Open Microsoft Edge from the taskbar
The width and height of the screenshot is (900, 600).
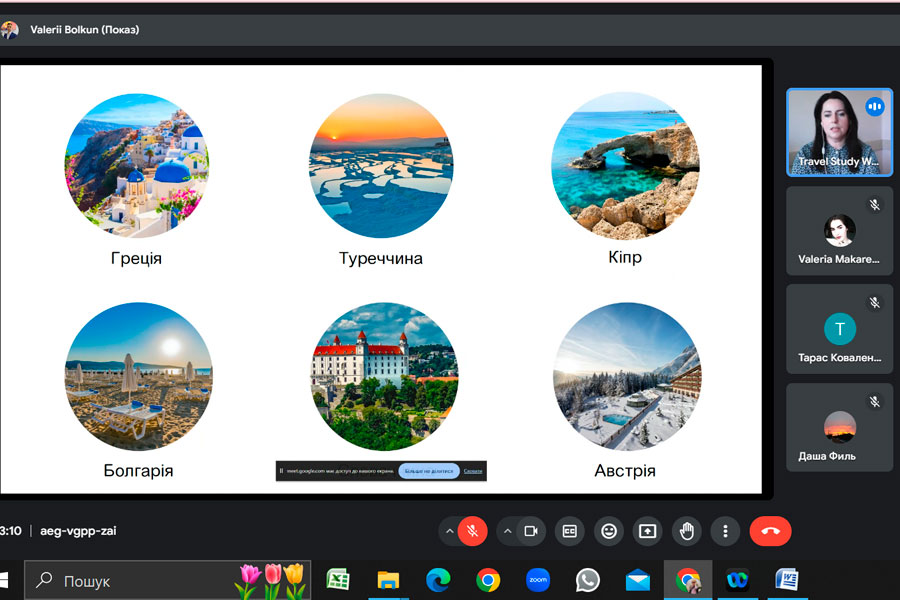[x=438, y=580]
